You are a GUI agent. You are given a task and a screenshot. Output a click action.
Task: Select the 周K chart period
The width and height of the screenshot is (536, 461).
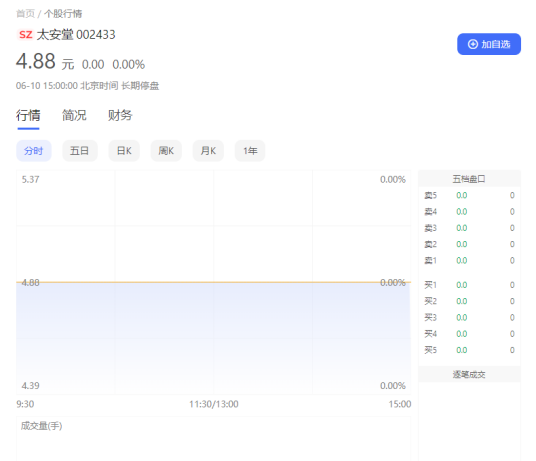click(166, 151)
